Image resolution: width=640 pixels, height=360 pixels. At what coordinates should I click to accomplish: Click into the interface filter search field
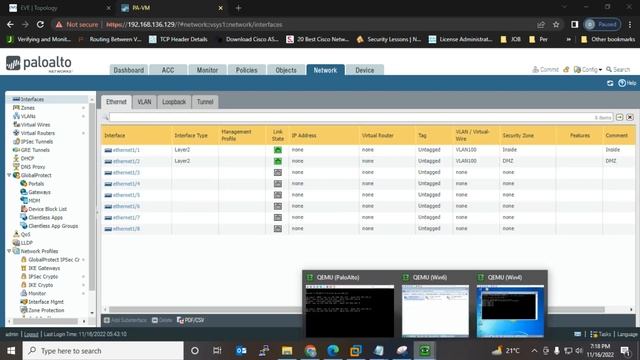pyautogui.click(x=361, y=118)
